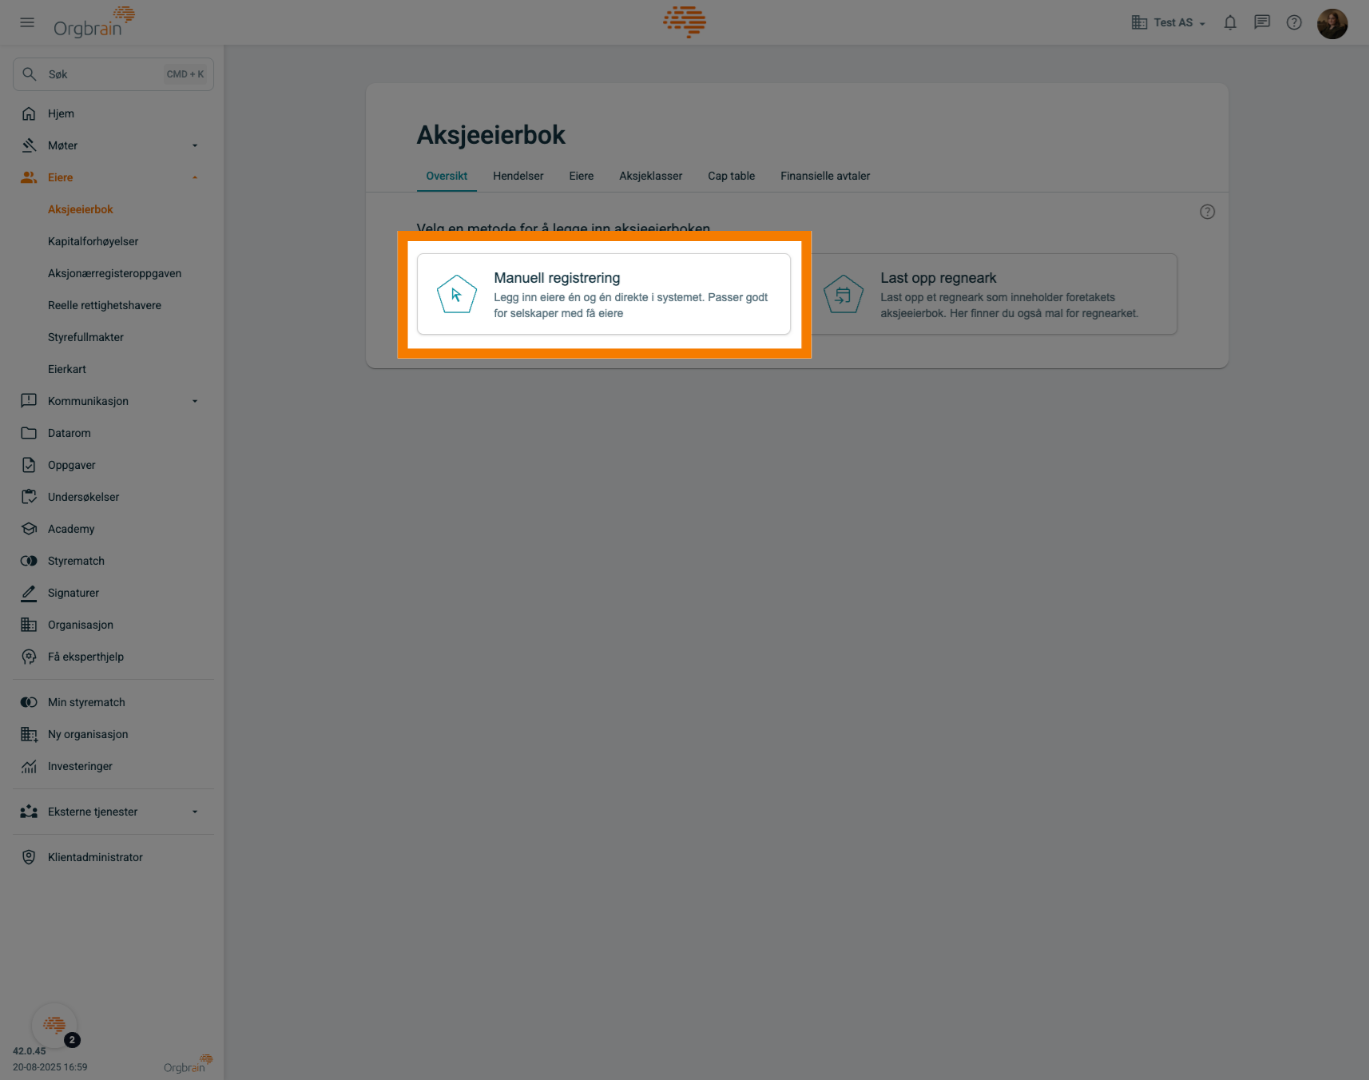Open the user profile avatar

[1332, 22]
